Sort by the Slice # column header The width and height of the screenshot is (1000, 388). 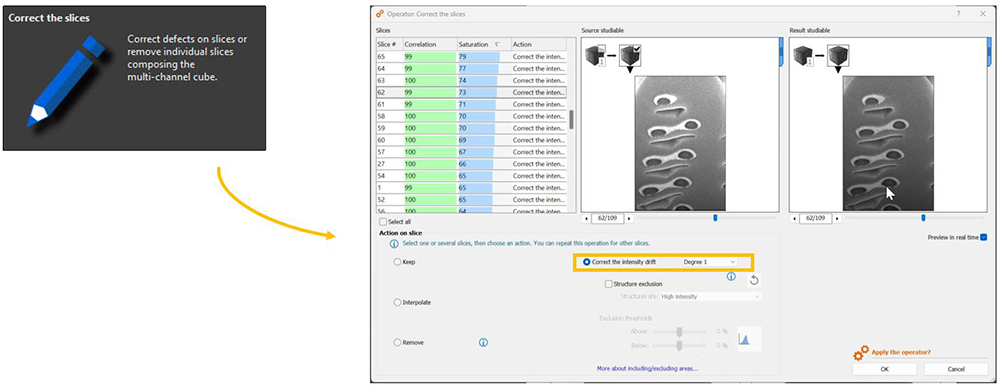click(x=389, y=45)
